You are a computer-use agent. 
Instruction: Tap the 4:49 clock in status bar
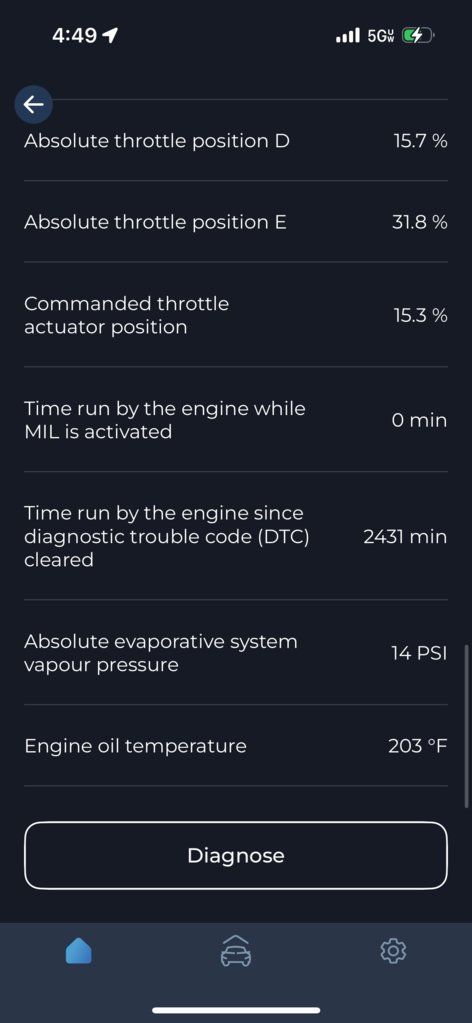click(74, 36)
